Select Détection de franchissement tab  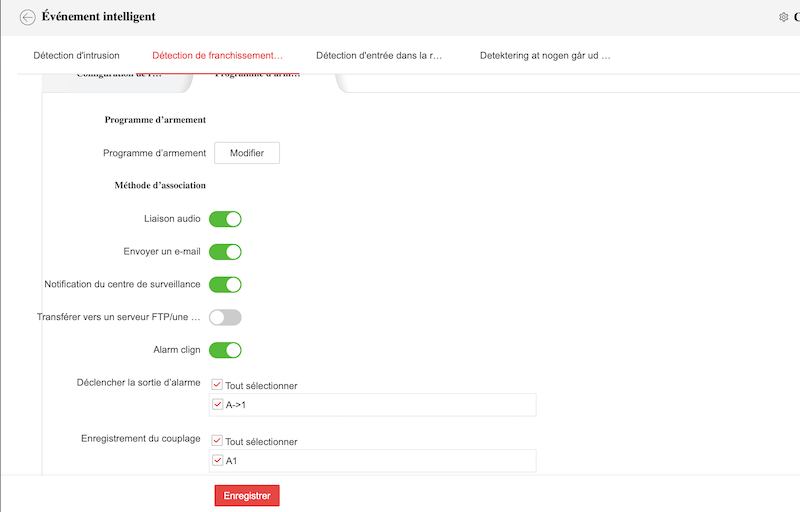217,55
